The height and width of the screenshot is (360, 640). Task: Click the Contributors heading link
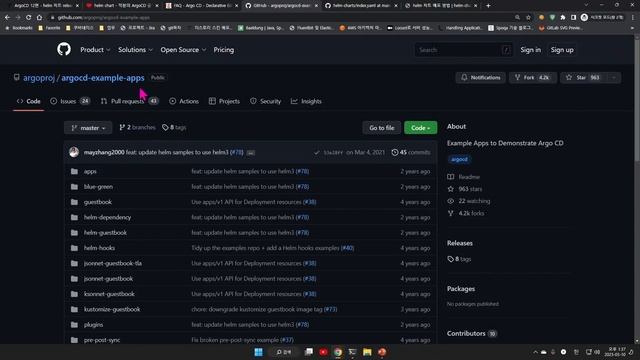(471, 333)
